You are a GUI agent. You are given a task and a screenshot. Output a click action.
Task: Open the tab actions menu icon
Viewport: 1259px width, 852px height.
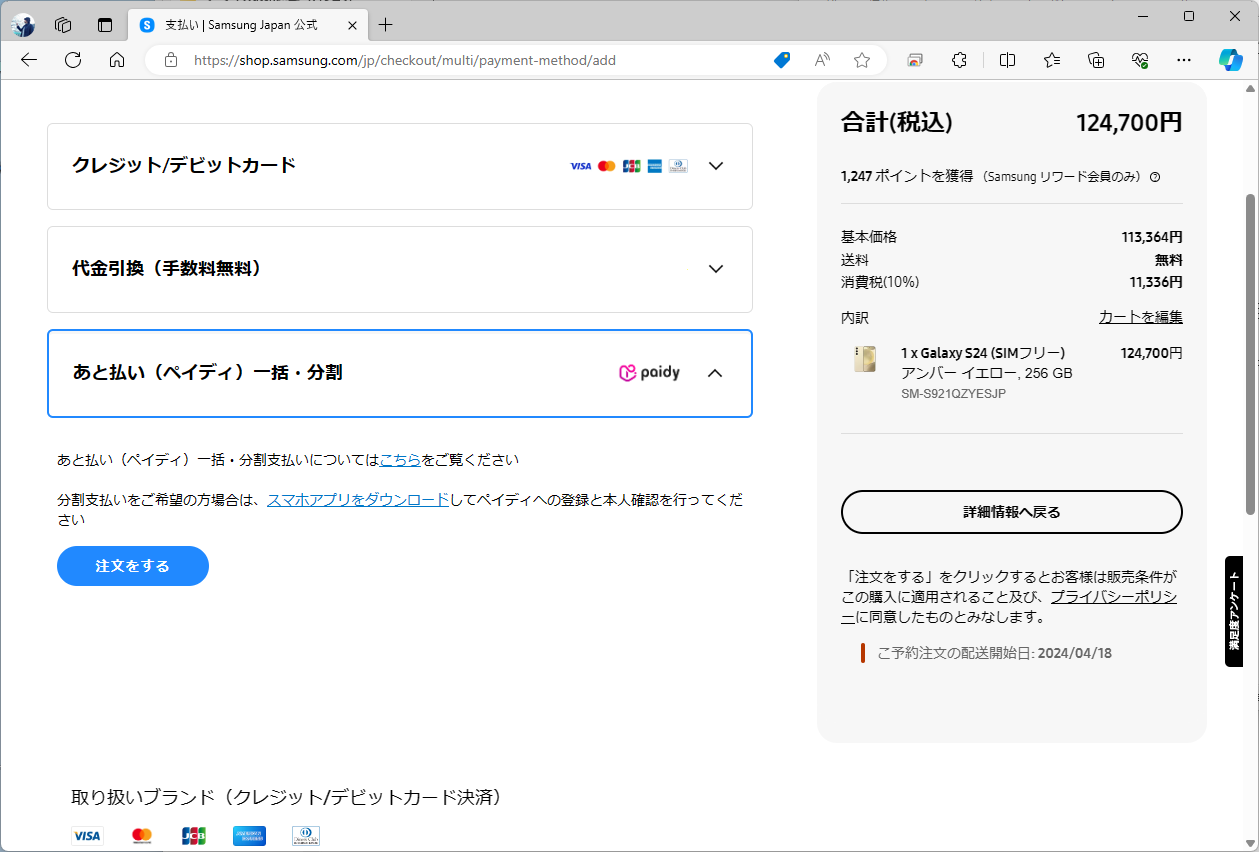pyautogui.click(x=105, y=25)
